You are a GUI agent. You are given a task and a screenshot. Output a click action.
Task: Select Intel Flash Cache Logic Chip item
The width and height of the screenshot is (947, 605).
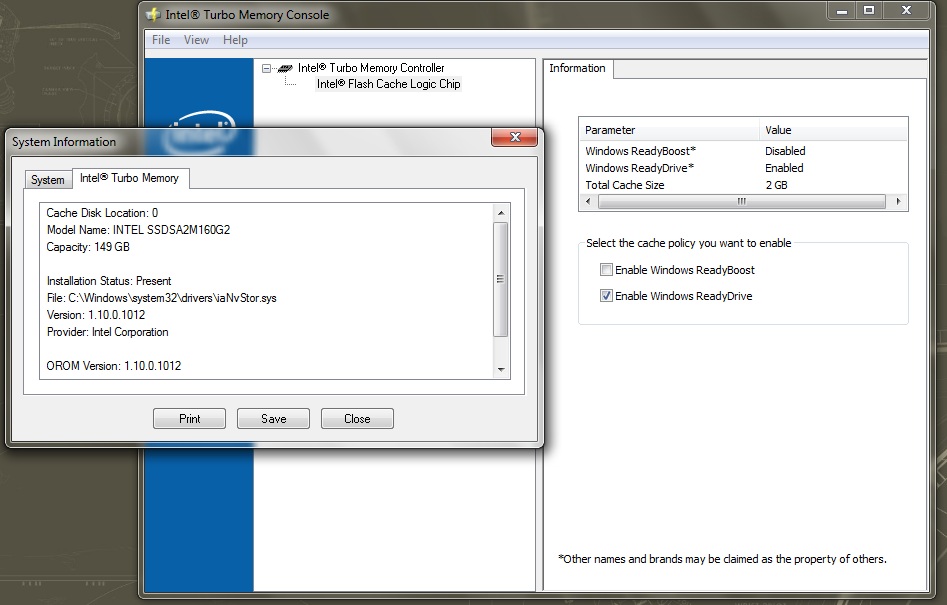tap(388, 84)
